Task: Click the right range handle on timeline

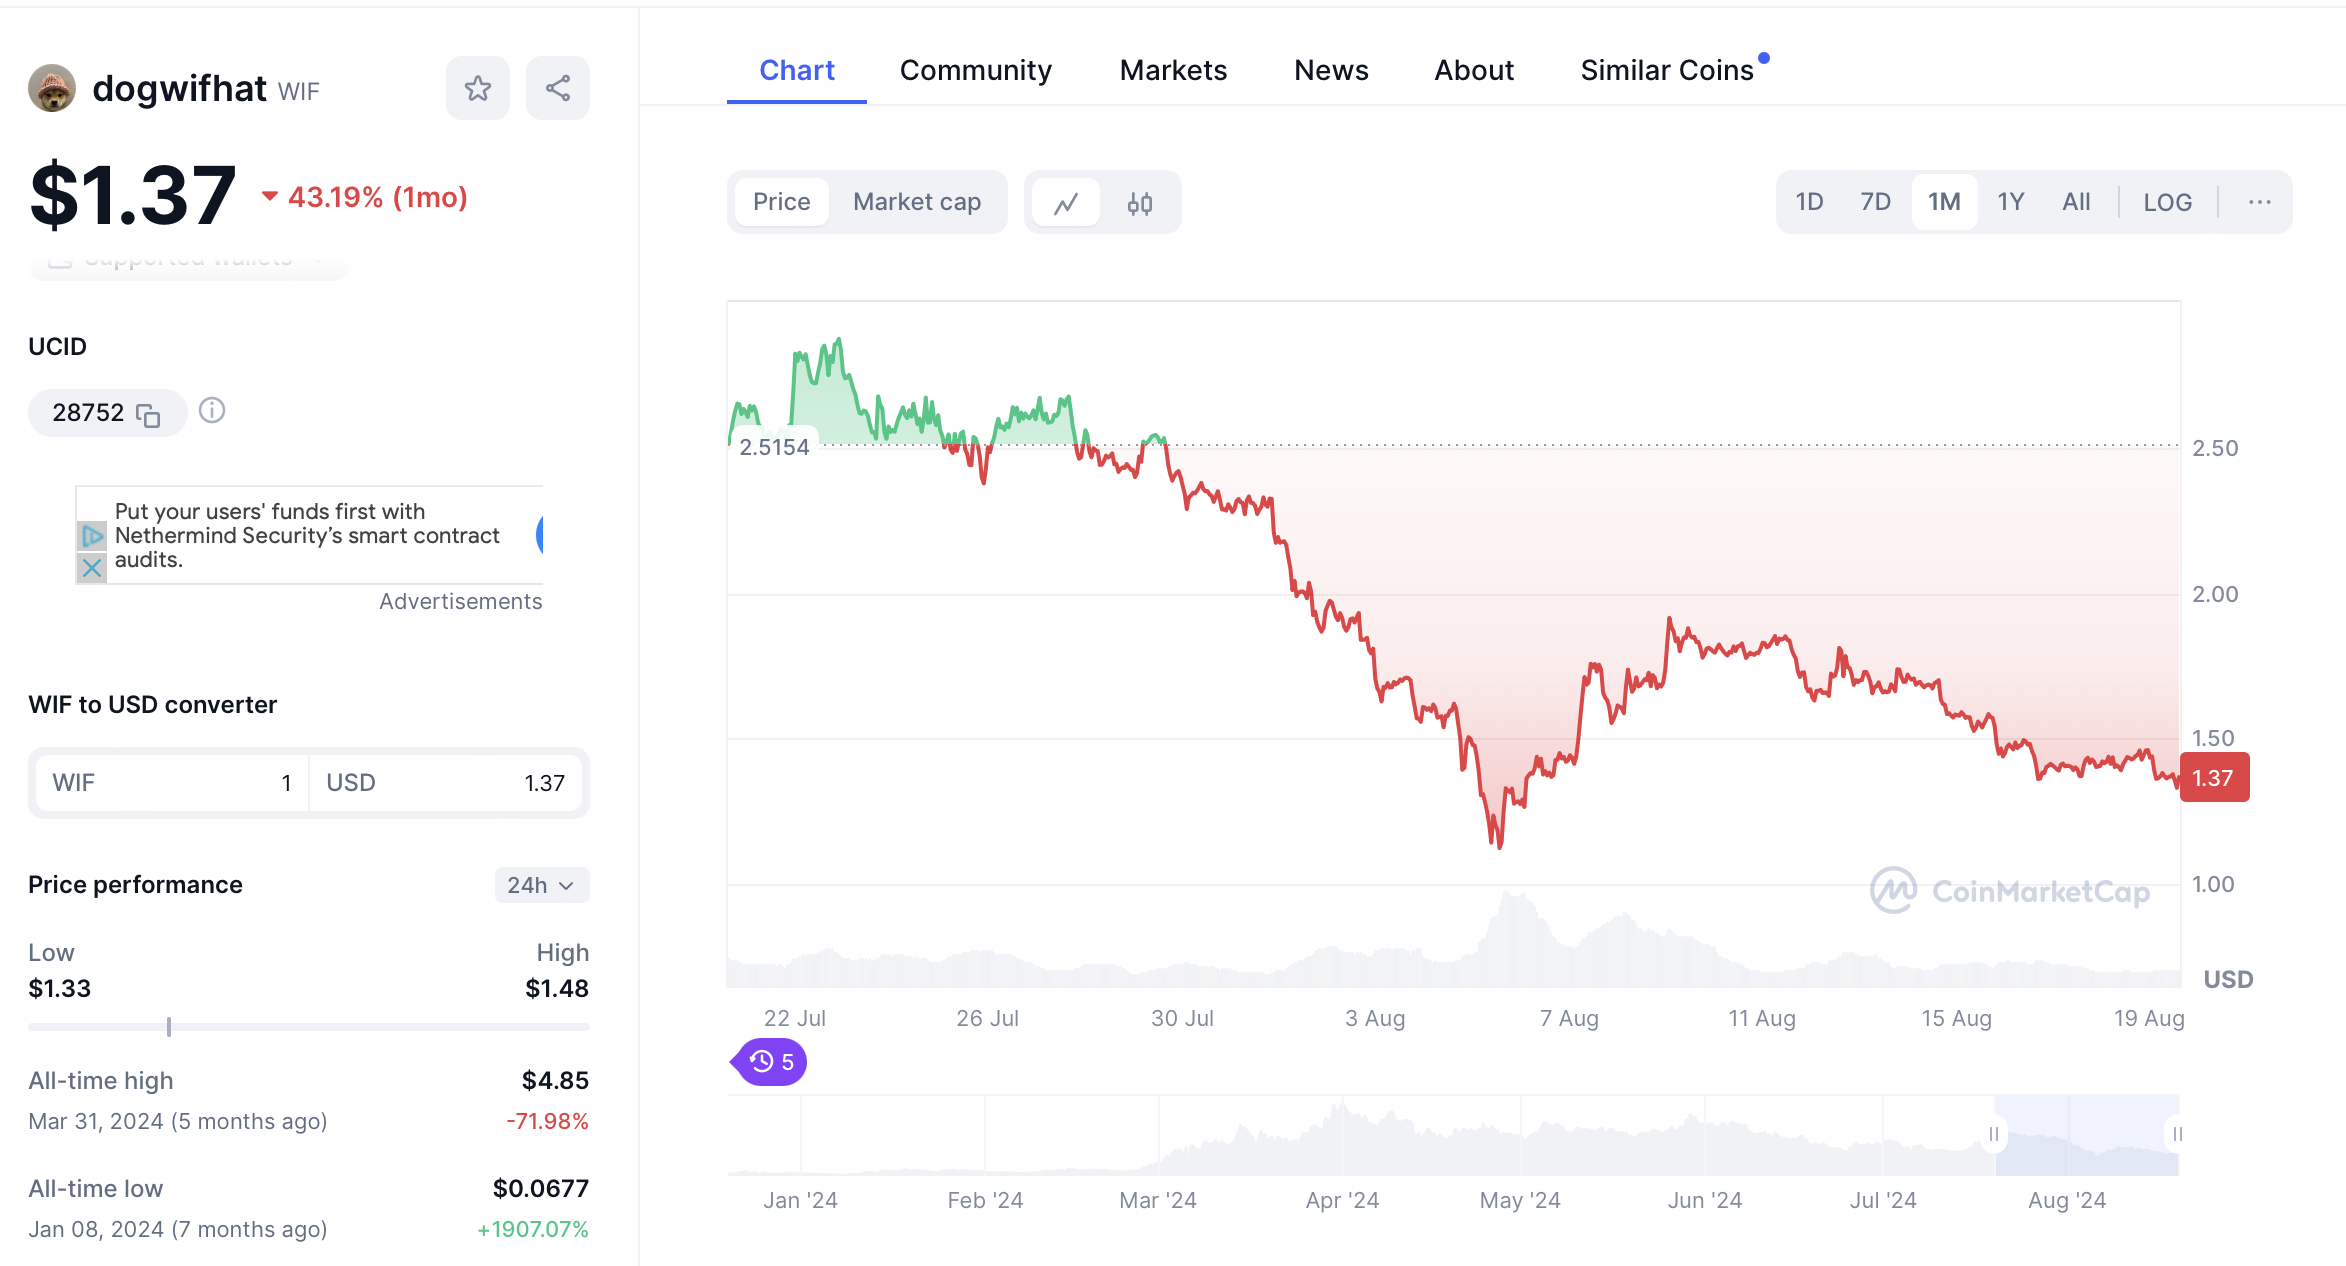Action: click(2177, 1134)
